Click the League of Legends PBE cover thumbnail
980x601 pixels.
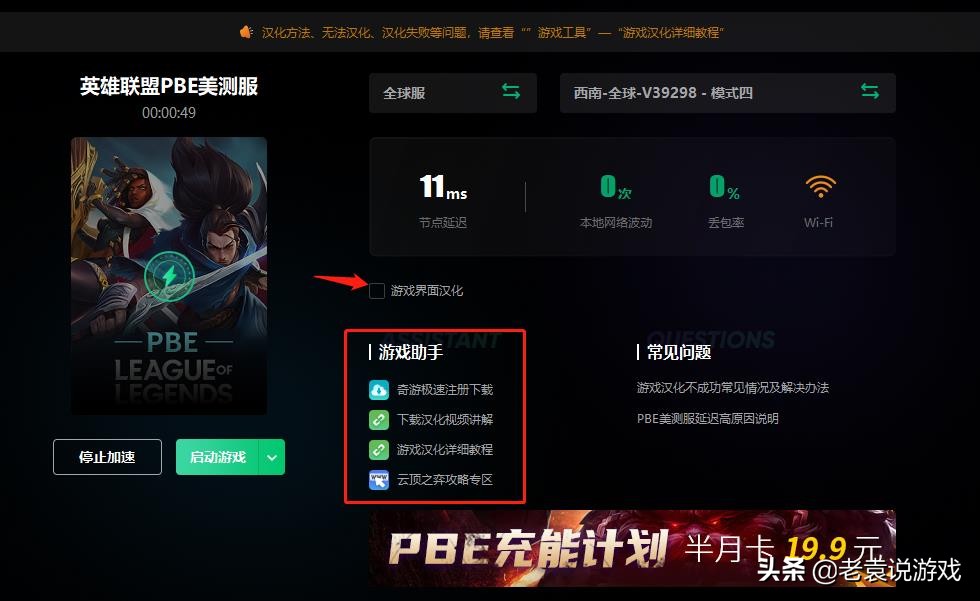click(x=169, y=276)
